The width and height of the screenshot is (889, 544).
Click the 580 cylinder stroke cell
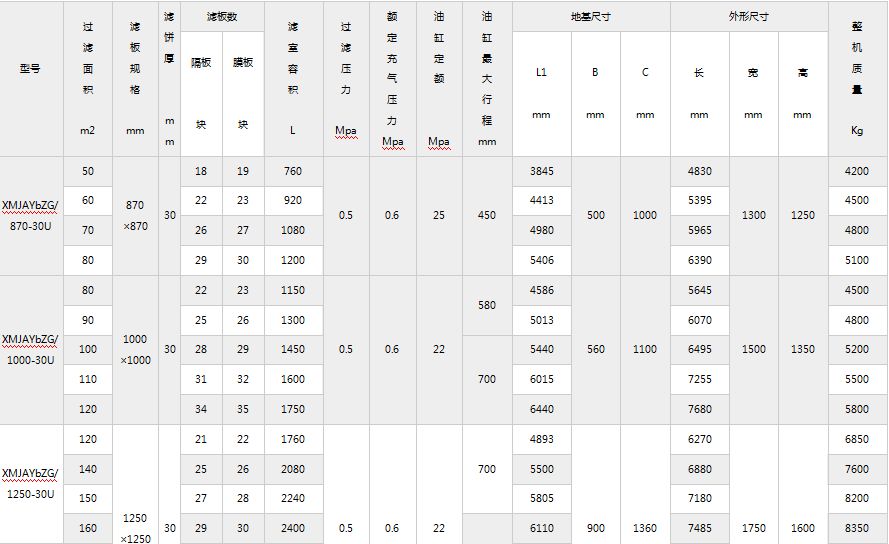487,305
